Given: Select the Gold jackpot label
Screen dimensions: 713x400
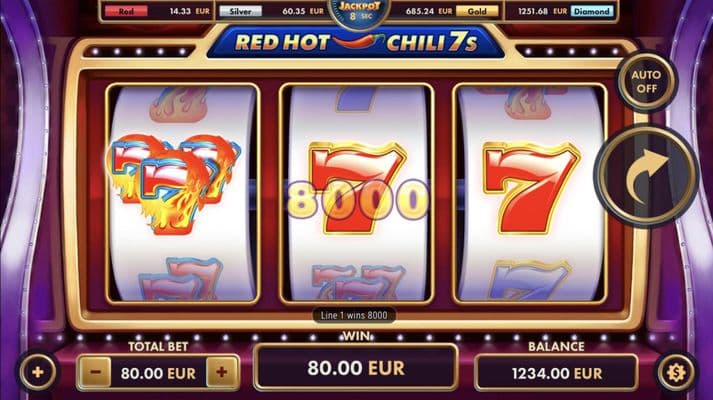Looking at the screenshot, I should (477, 11).
